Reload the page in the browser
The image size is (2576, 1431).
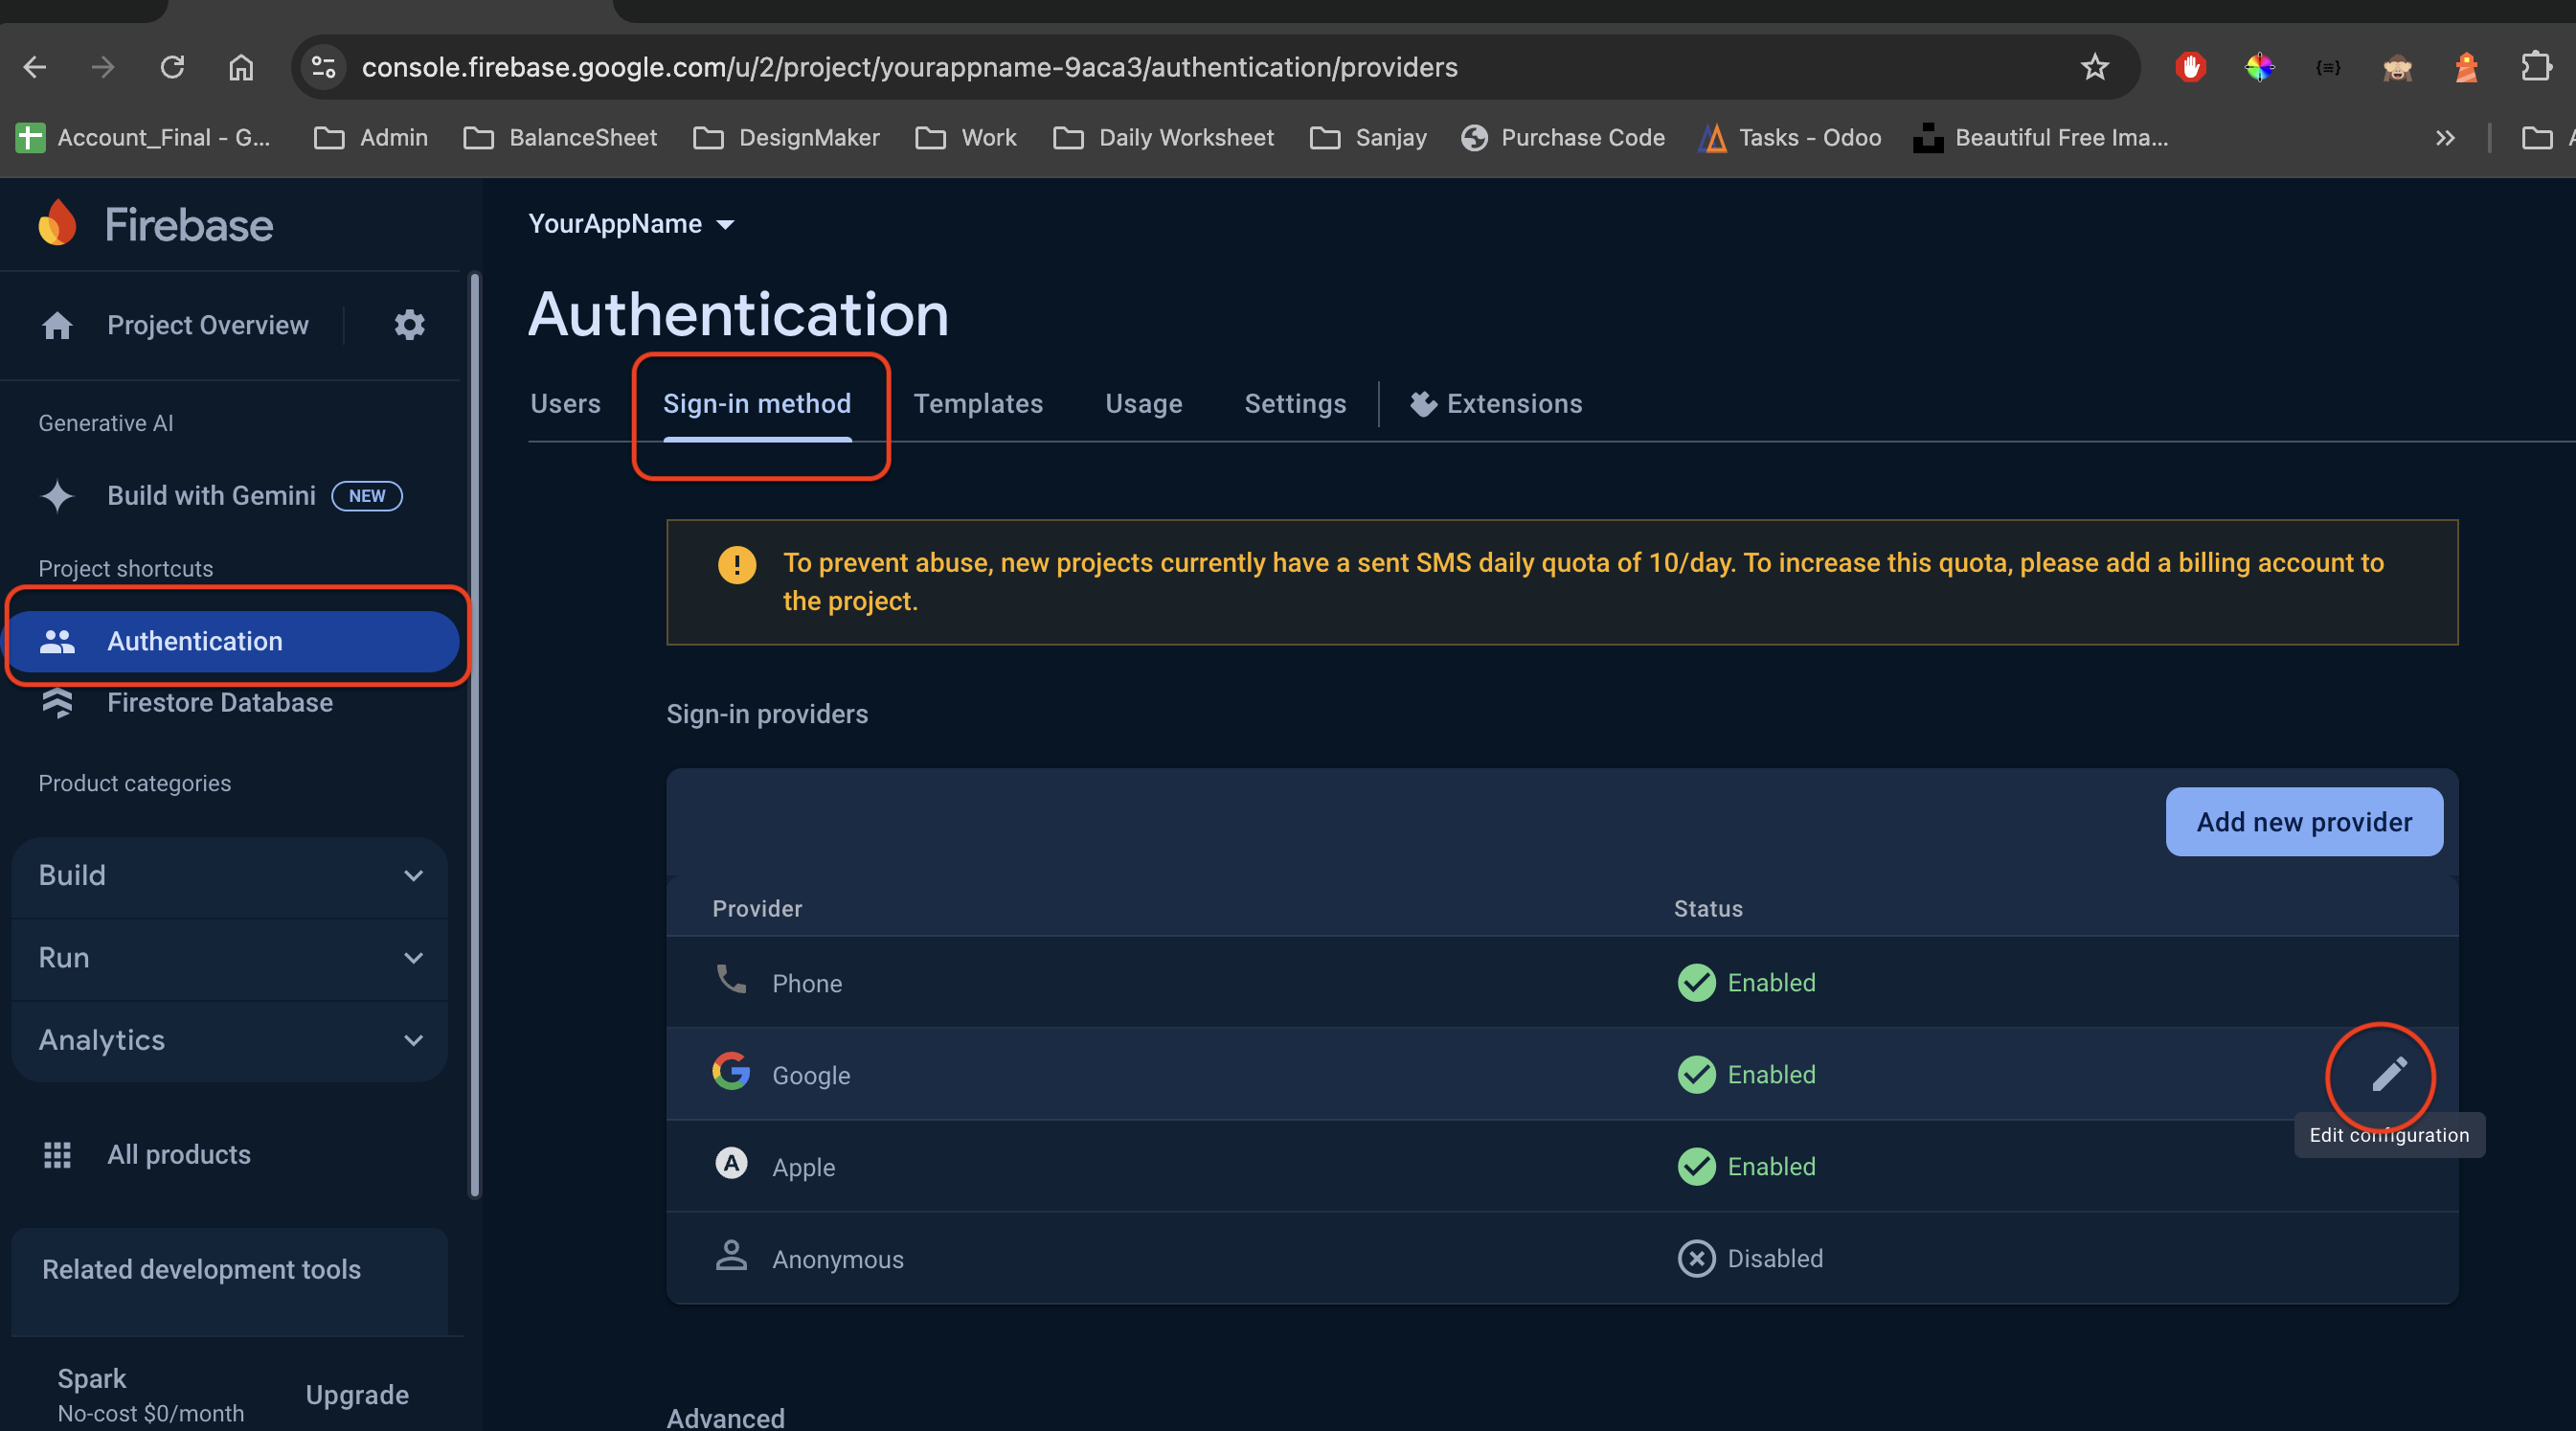coord(172,67)
